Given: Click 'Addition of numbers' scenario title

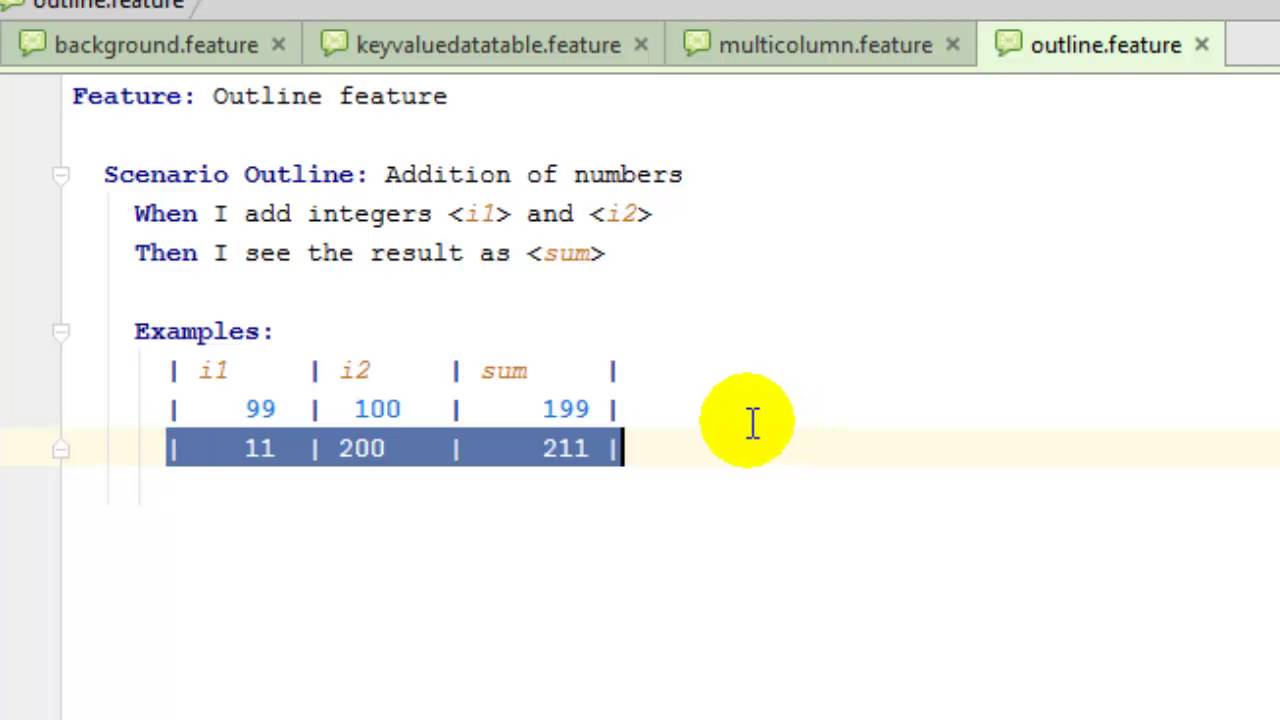Looking at the screenshot, I should [x=533, y=174].
